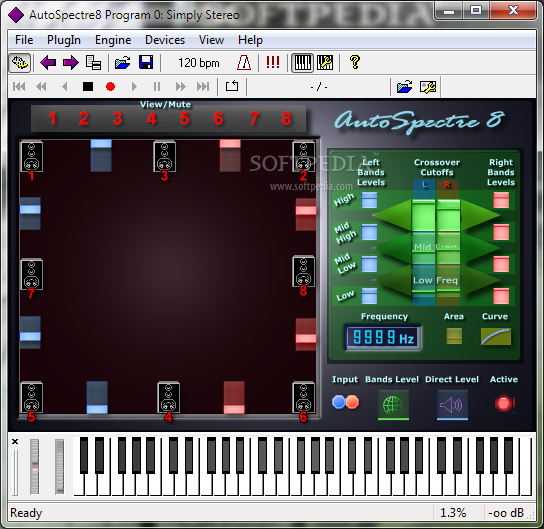Click speaker 6 icon in the panning area

[x=304, y=397]
